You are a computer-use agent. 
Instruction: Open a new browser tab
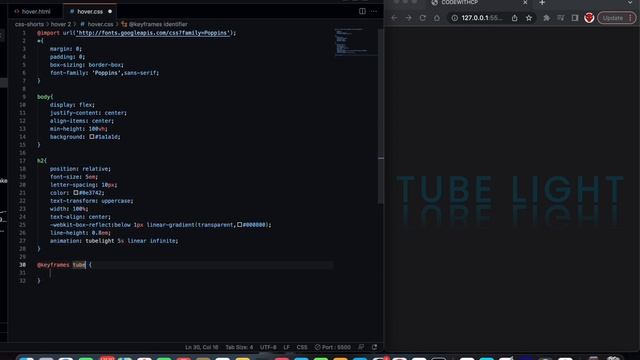[542, 3]
